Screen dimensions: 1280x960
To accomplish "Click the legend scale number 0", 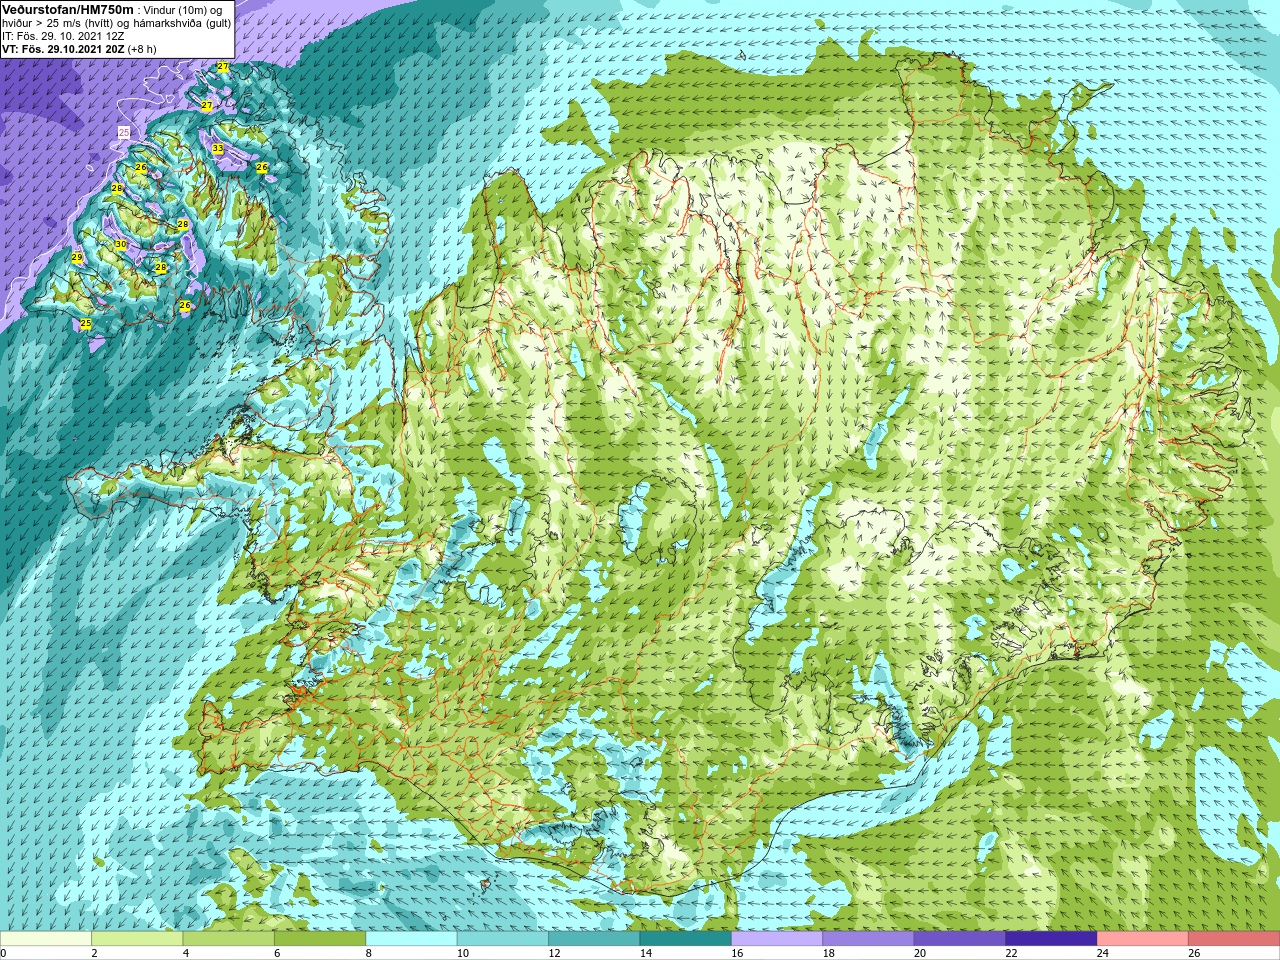I will (x=3, y=953).
